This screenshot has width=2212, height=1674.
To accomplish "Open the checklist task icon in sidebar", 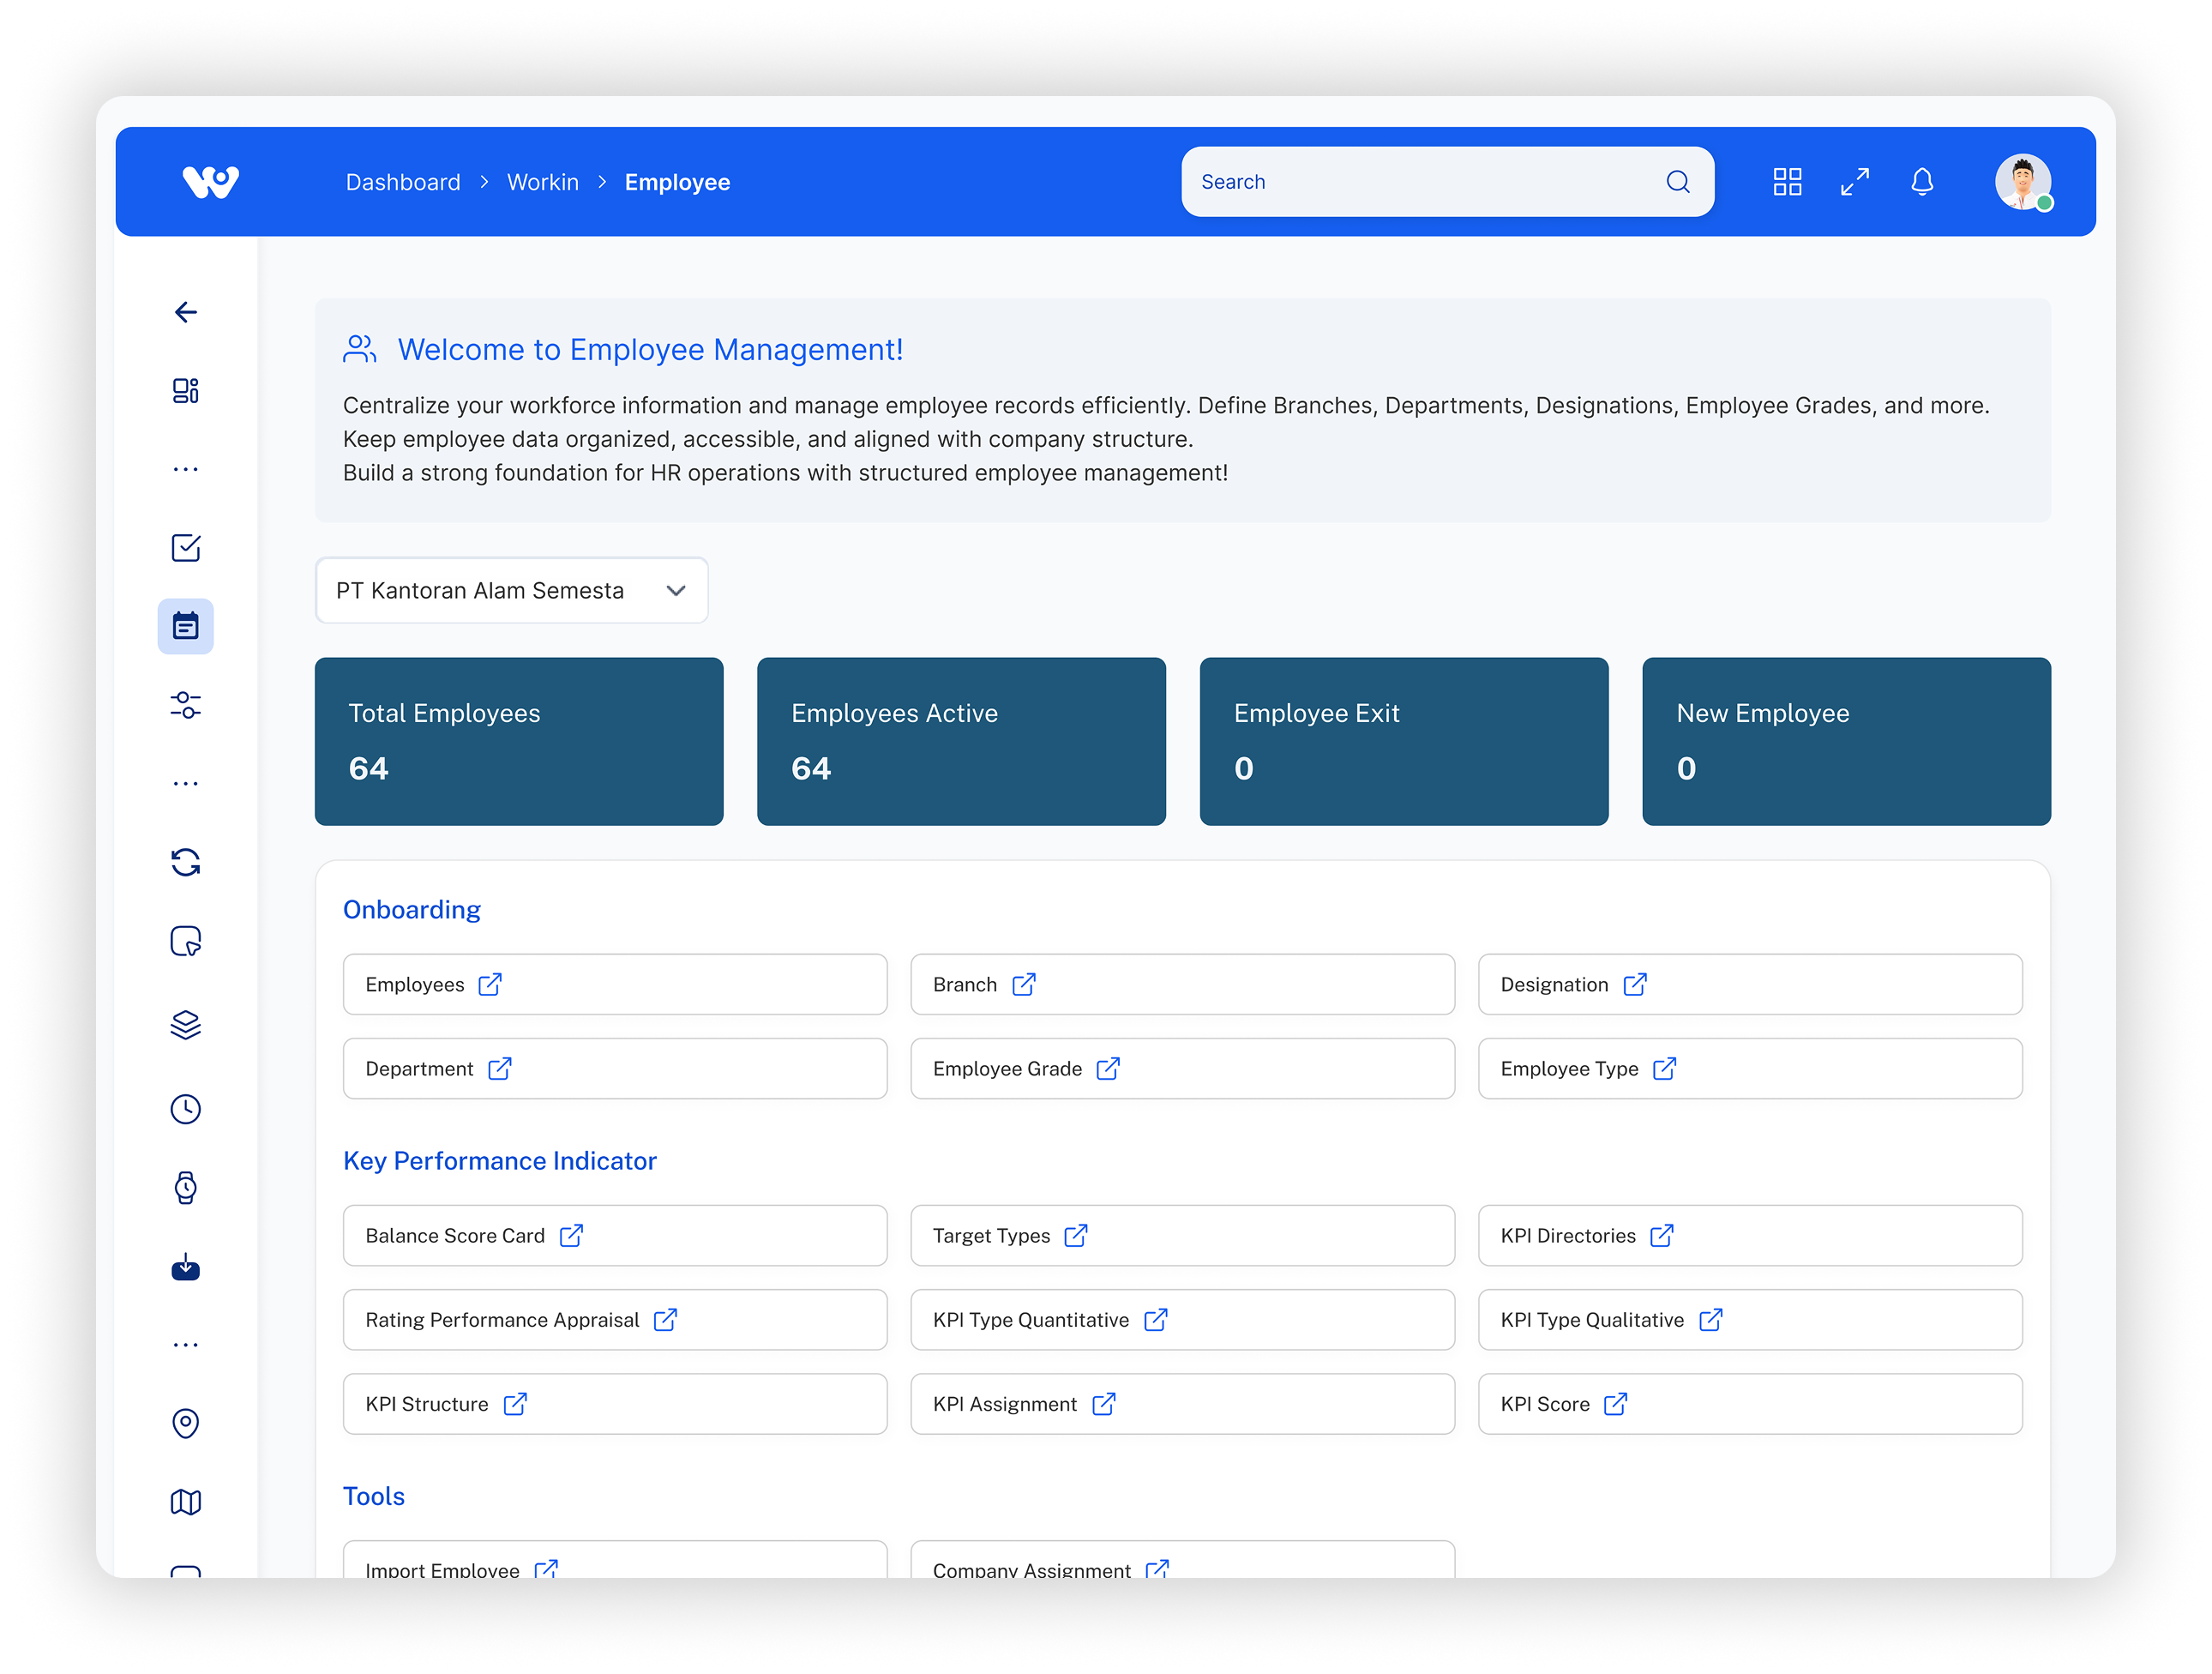I will pyautogui.click(x=185, y=548).
